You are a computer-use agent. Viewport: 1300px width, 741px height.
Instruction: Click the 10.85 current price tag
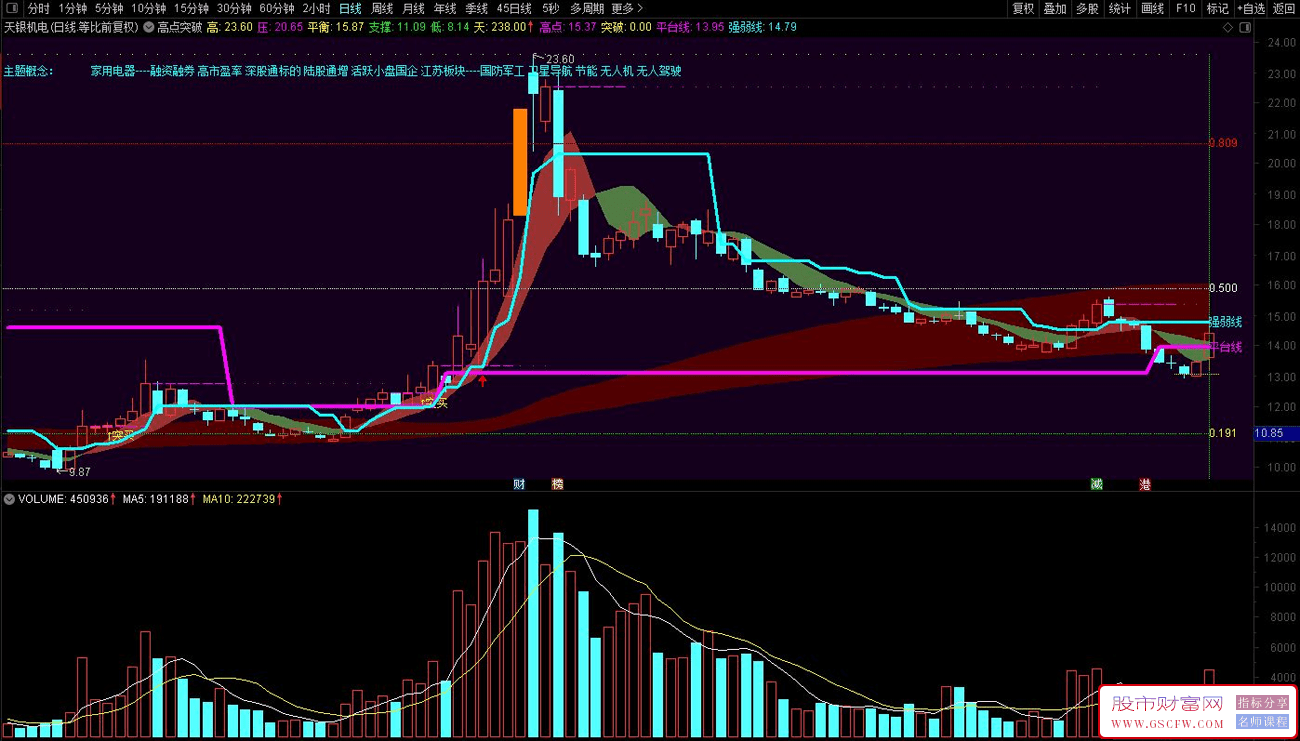tap(1277, 433)
